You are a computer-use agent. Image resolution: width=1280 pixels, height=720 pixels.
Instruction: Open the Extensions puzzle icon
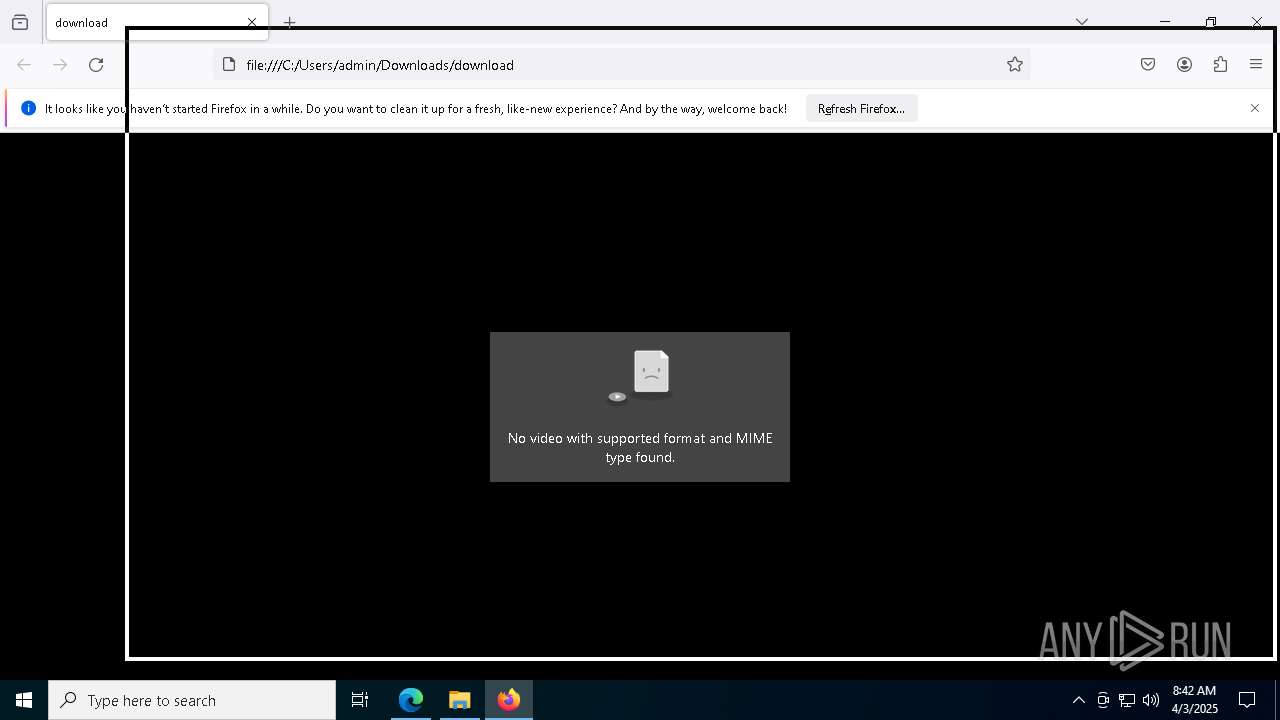pos(1220,65)
